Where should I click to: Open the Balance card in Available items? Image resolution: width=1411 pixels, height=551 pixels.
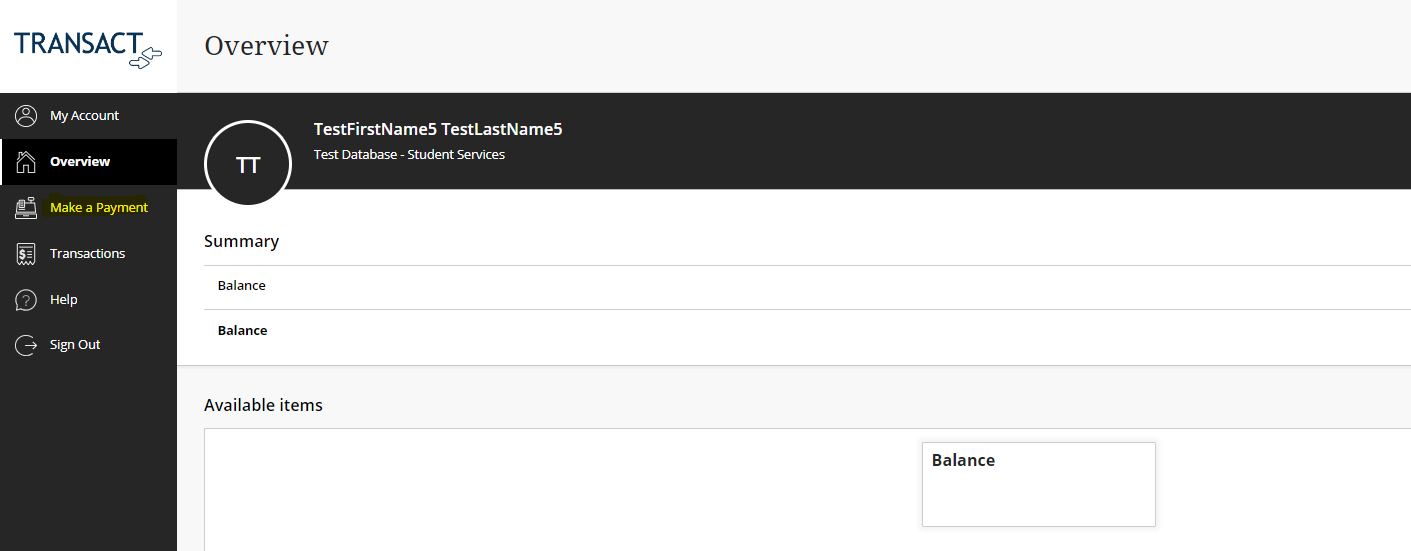pos(1038,484)
